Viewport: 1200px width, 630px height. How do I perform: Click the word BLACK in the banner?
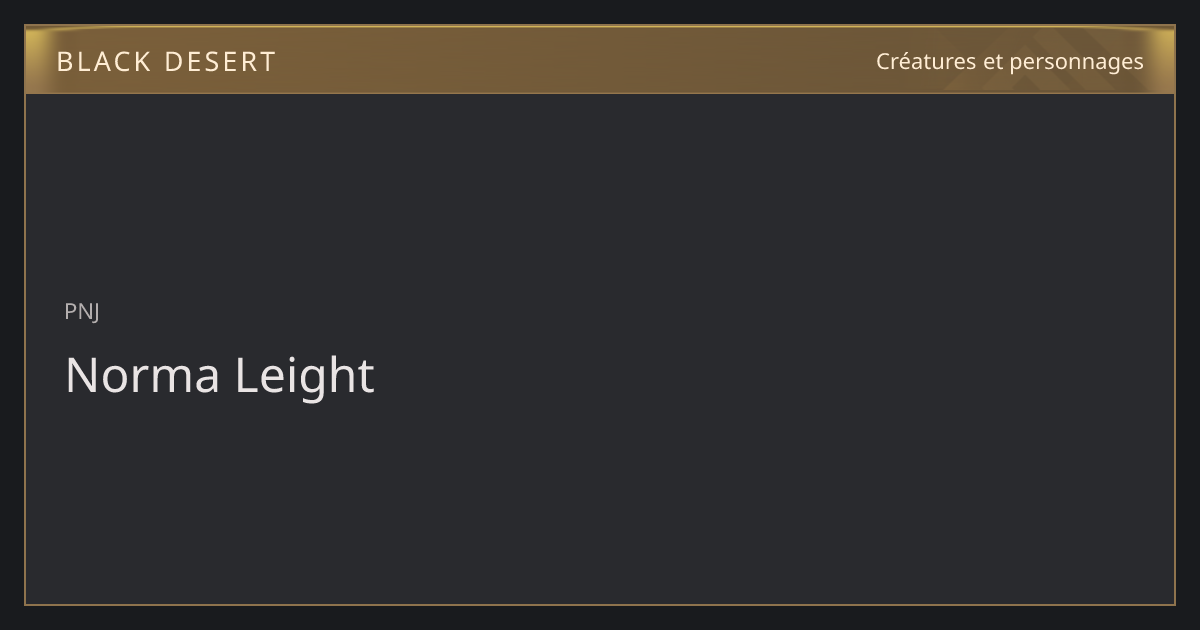(x=104, y=62)
